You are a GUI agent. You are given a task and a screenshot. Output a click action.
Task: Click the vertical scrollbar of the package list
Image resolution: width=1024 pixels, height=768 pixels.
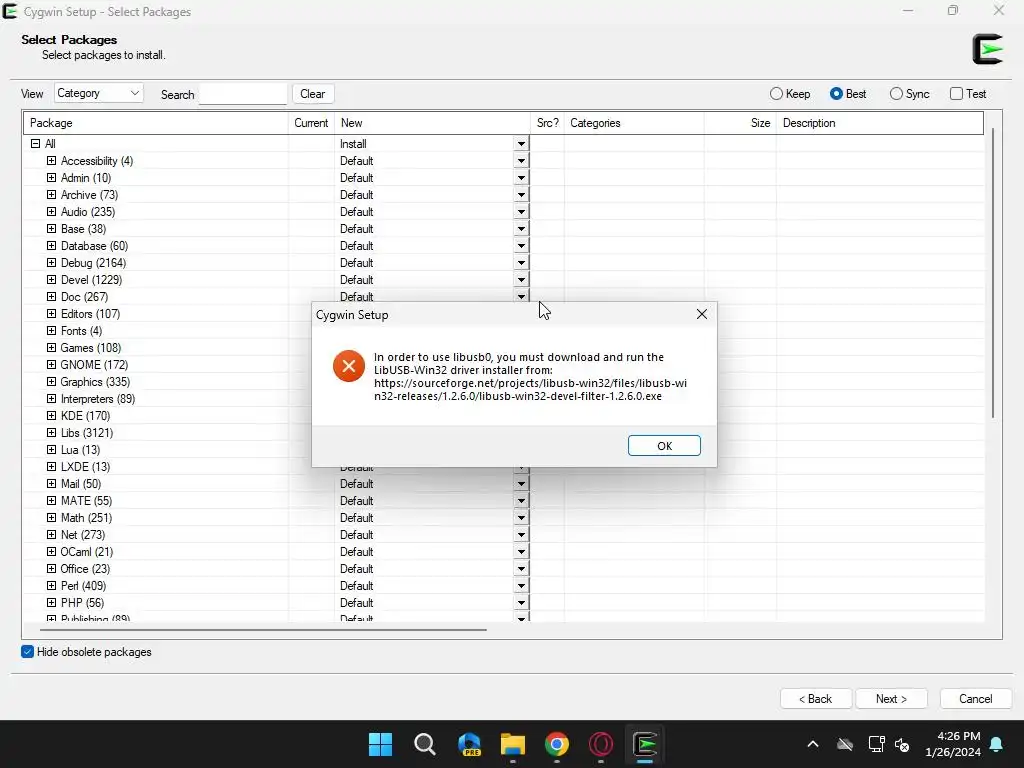[x=993, y=273]
